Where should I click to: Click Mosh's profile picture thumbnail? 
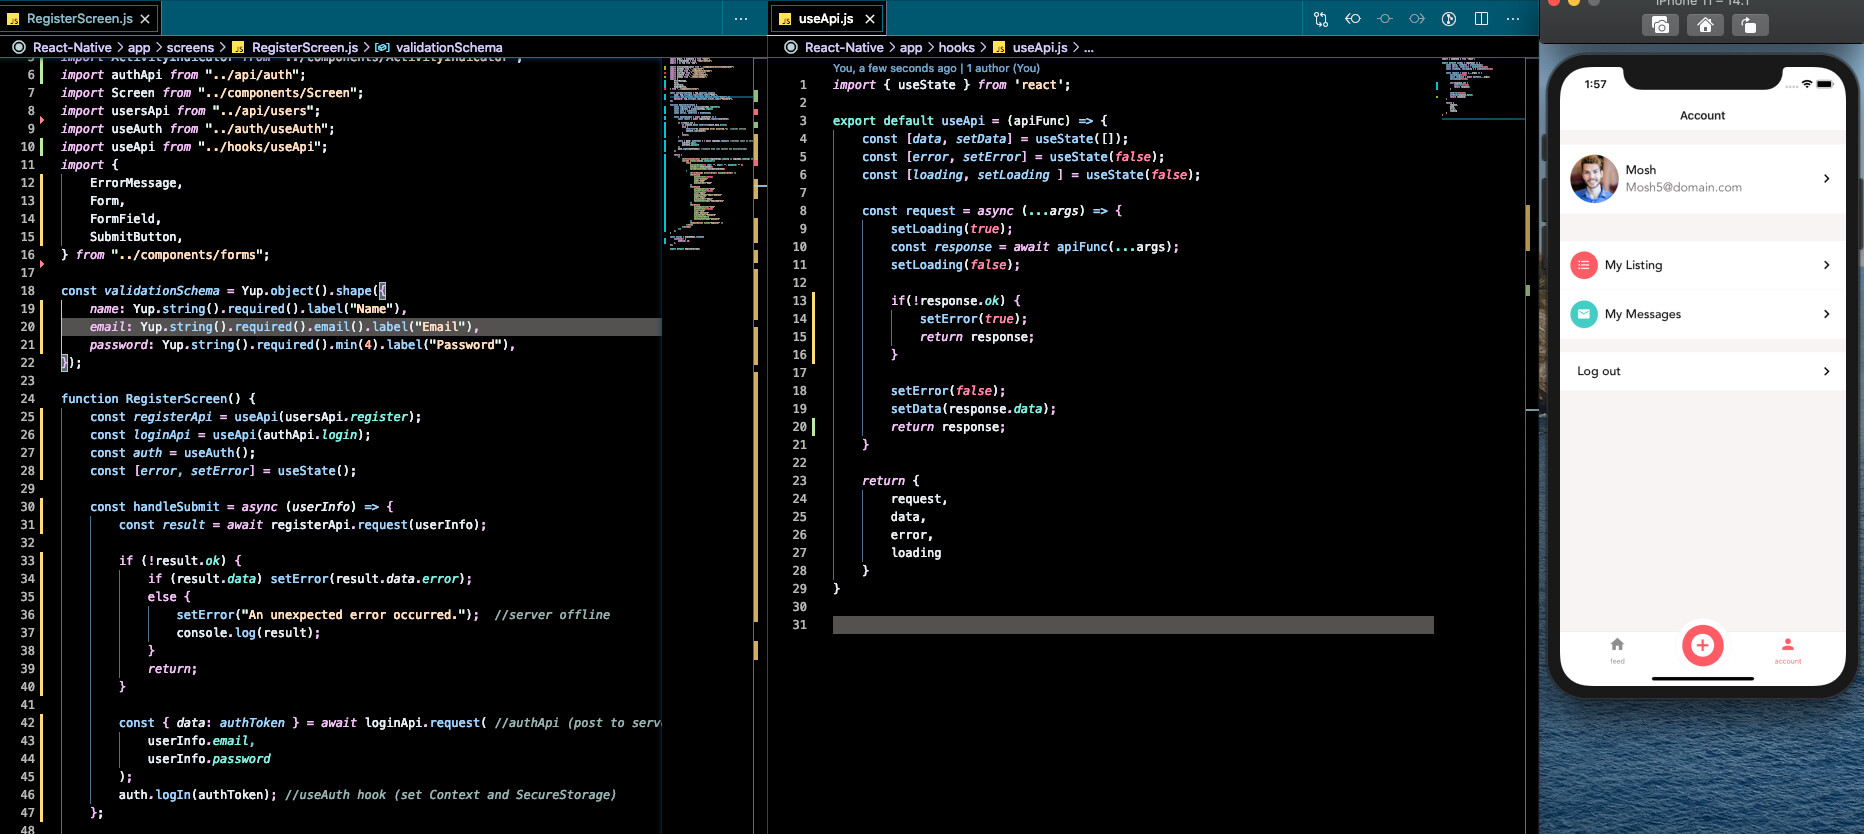(1594, 179)
